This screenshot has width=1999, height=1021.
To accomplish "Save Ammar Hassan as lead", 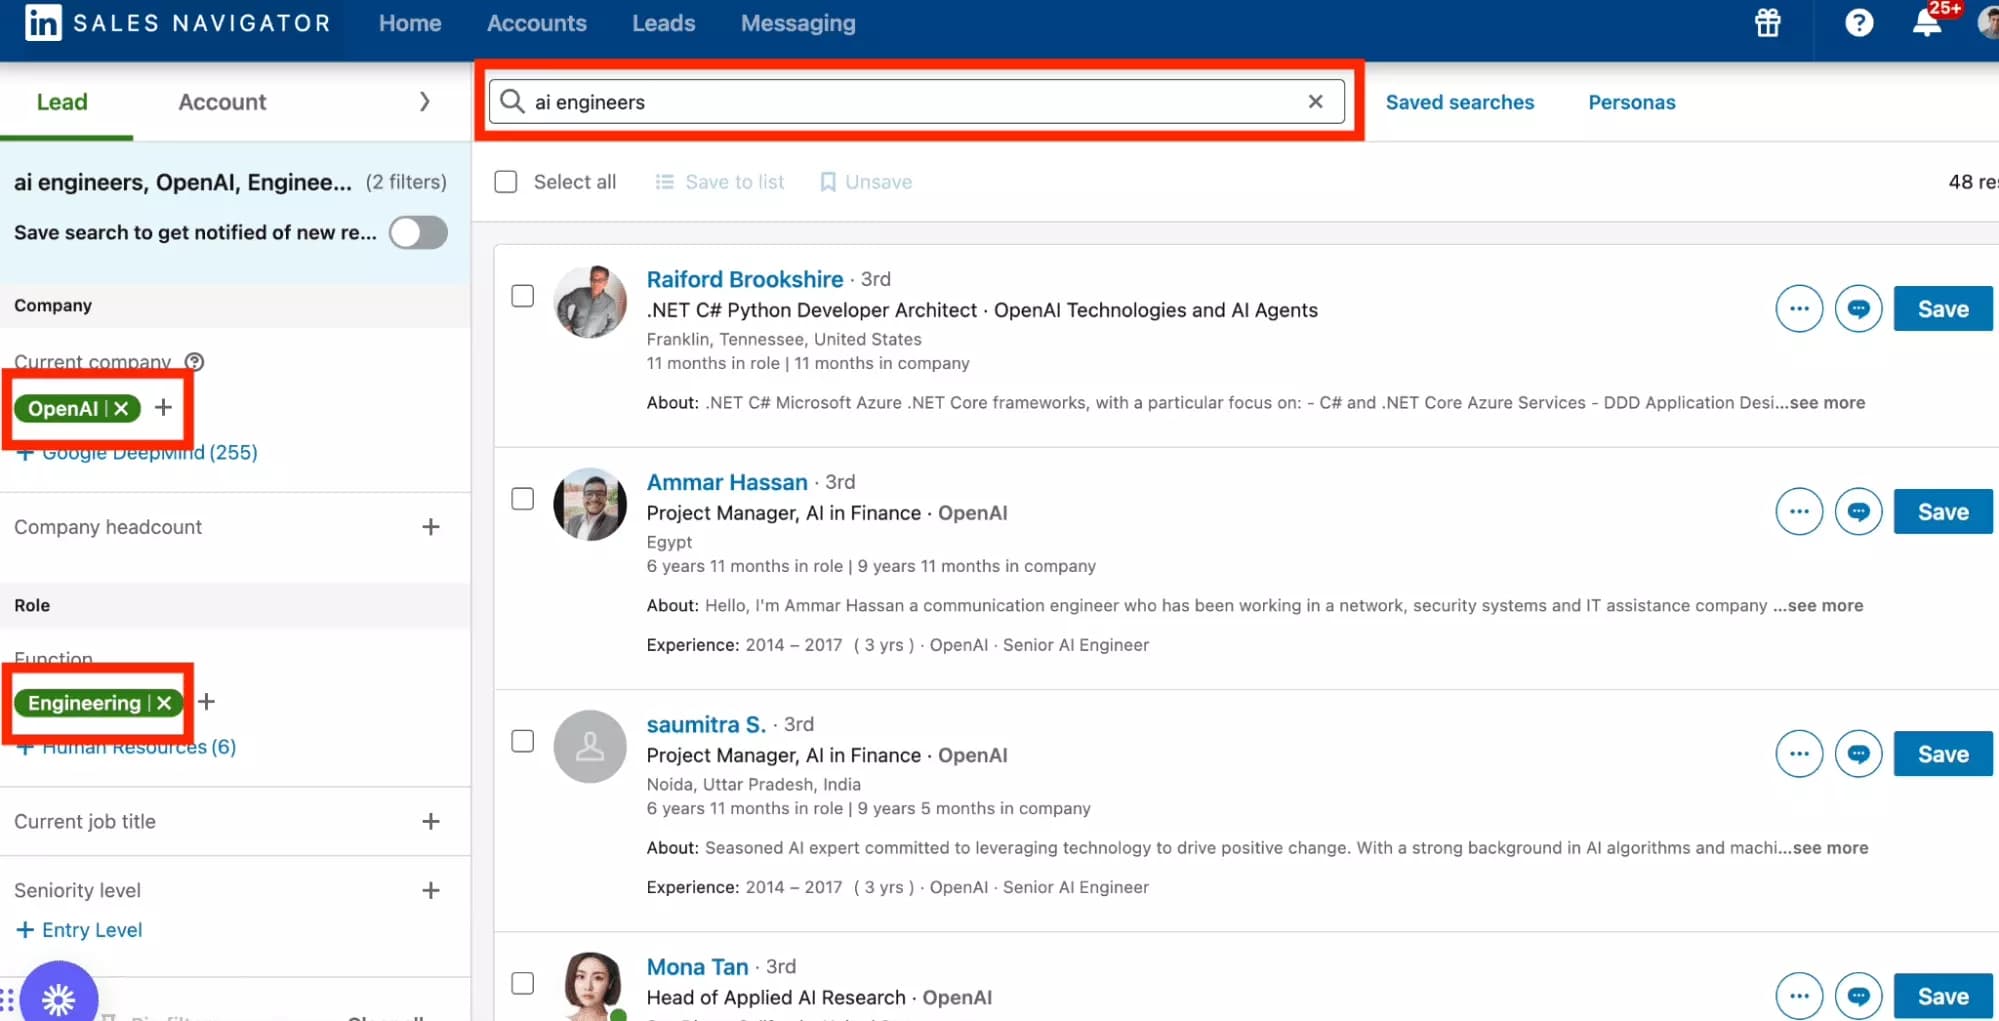I will (x=1942, y=512).
